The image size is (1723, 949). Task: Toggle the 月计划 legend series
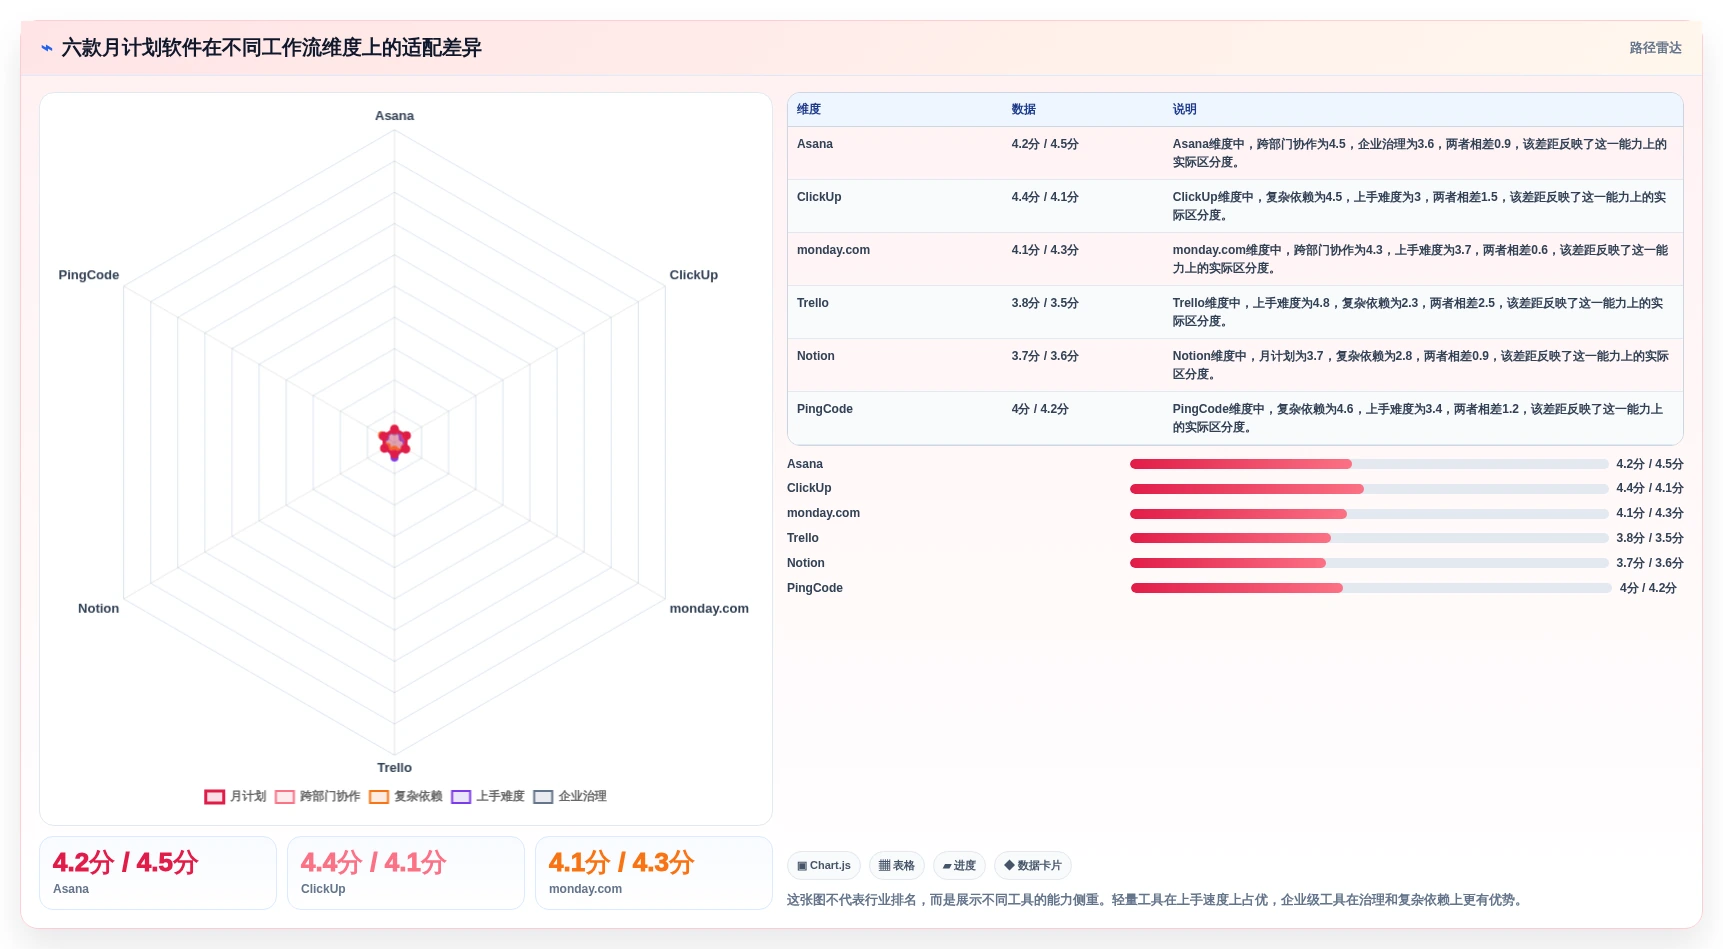[235, 797]
